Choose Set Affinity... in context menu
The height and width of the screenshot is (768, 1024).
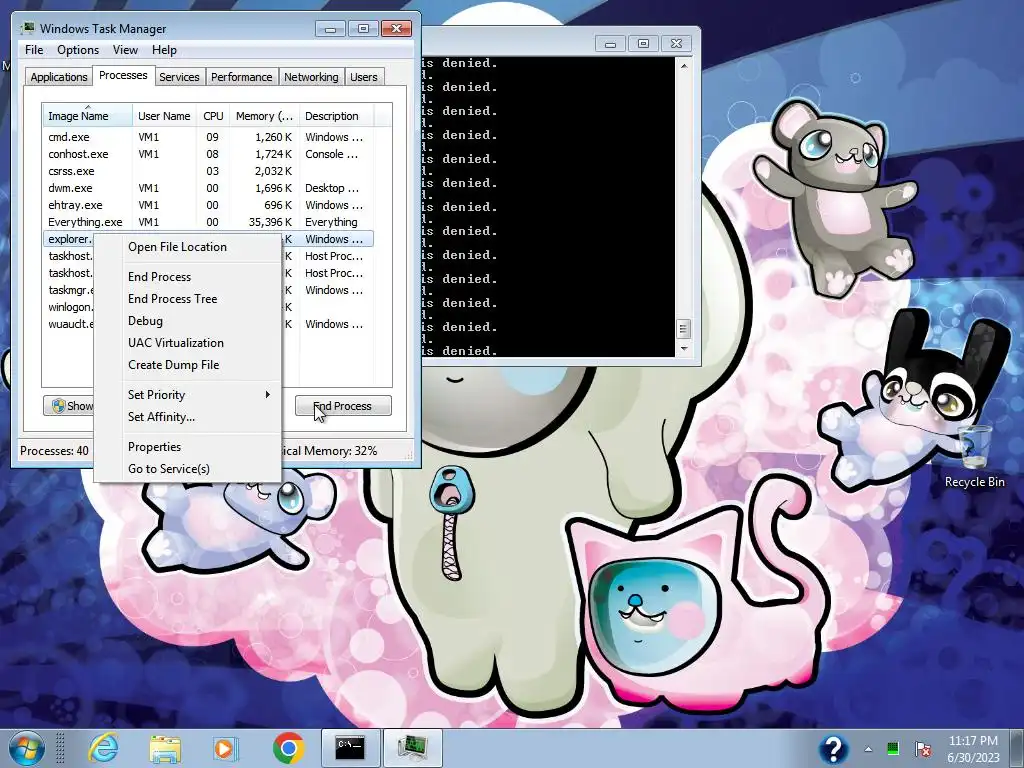[188, 417]
